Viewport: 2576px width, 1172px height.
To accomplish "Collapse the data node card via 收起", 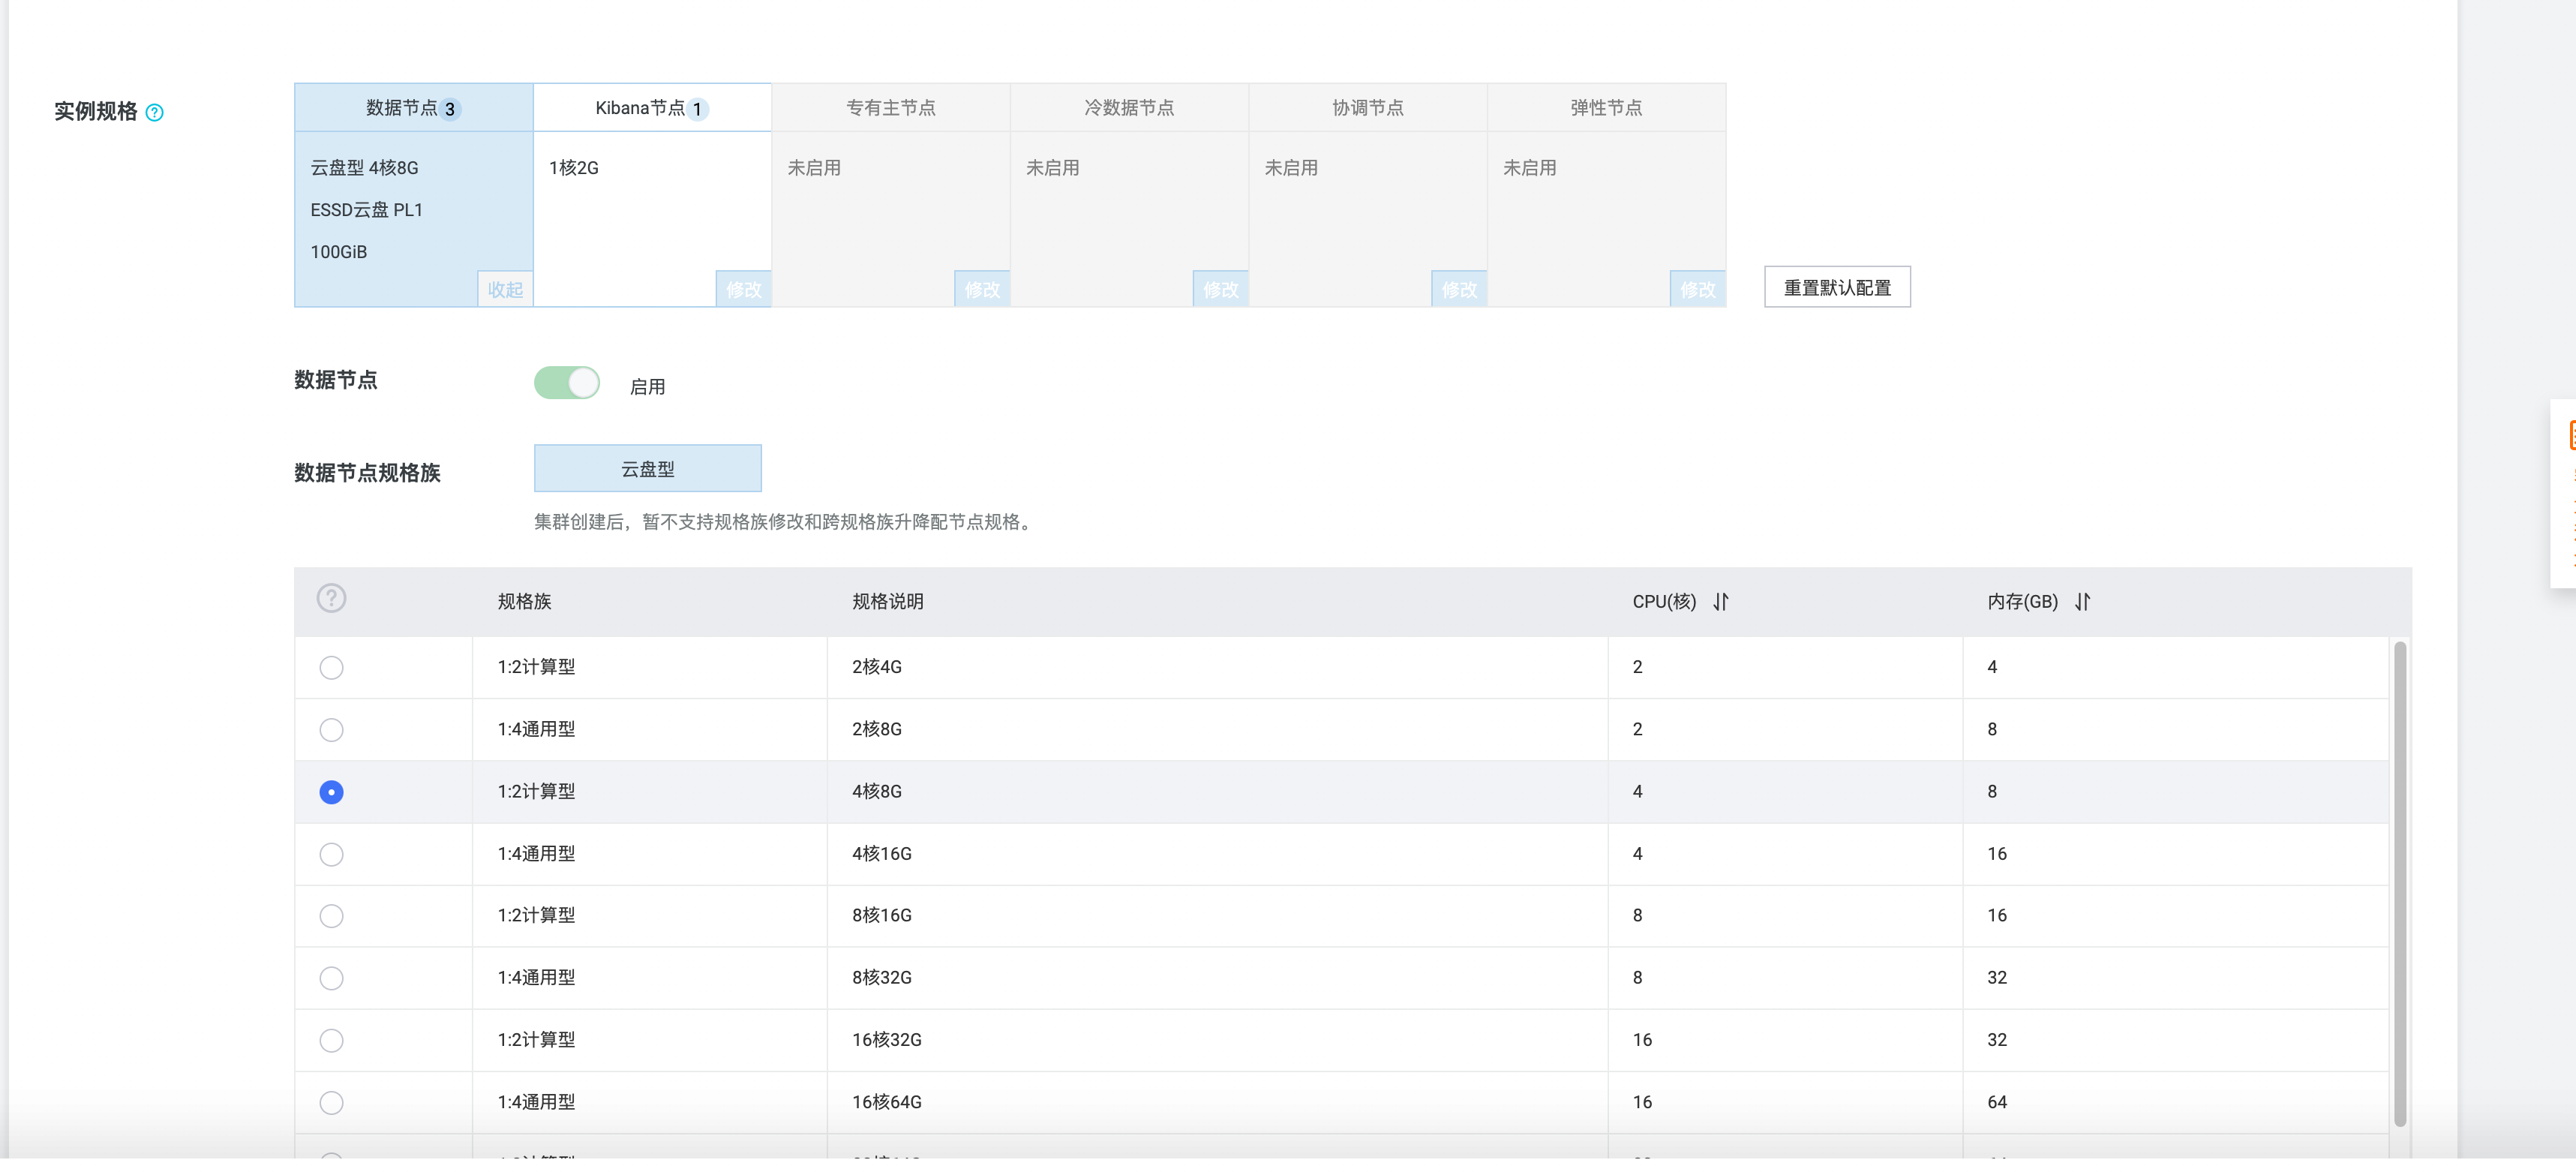I will click(504, 289).
